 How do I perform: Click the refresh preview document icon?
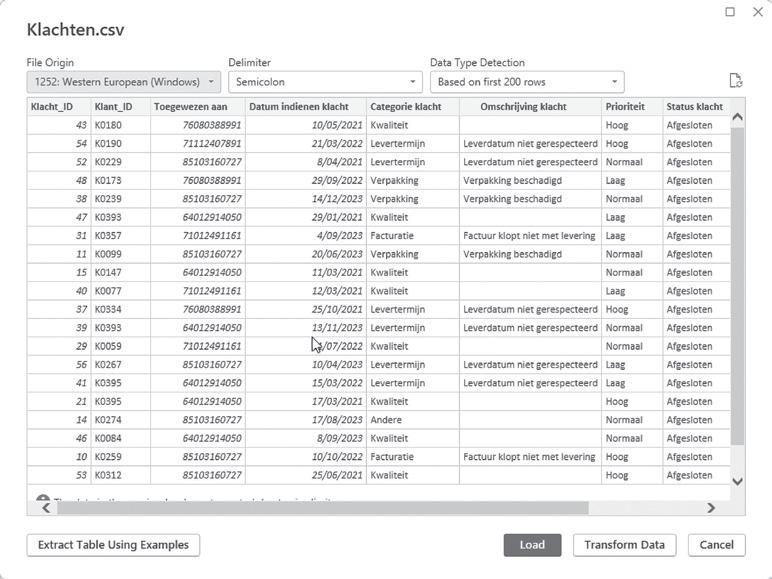[736, 81]
